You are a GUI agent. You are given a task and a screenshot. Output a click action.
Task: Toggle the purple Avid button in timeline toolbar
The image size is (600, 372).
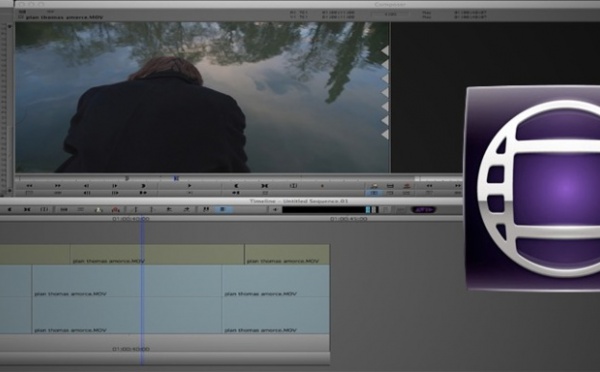(424, 209)
